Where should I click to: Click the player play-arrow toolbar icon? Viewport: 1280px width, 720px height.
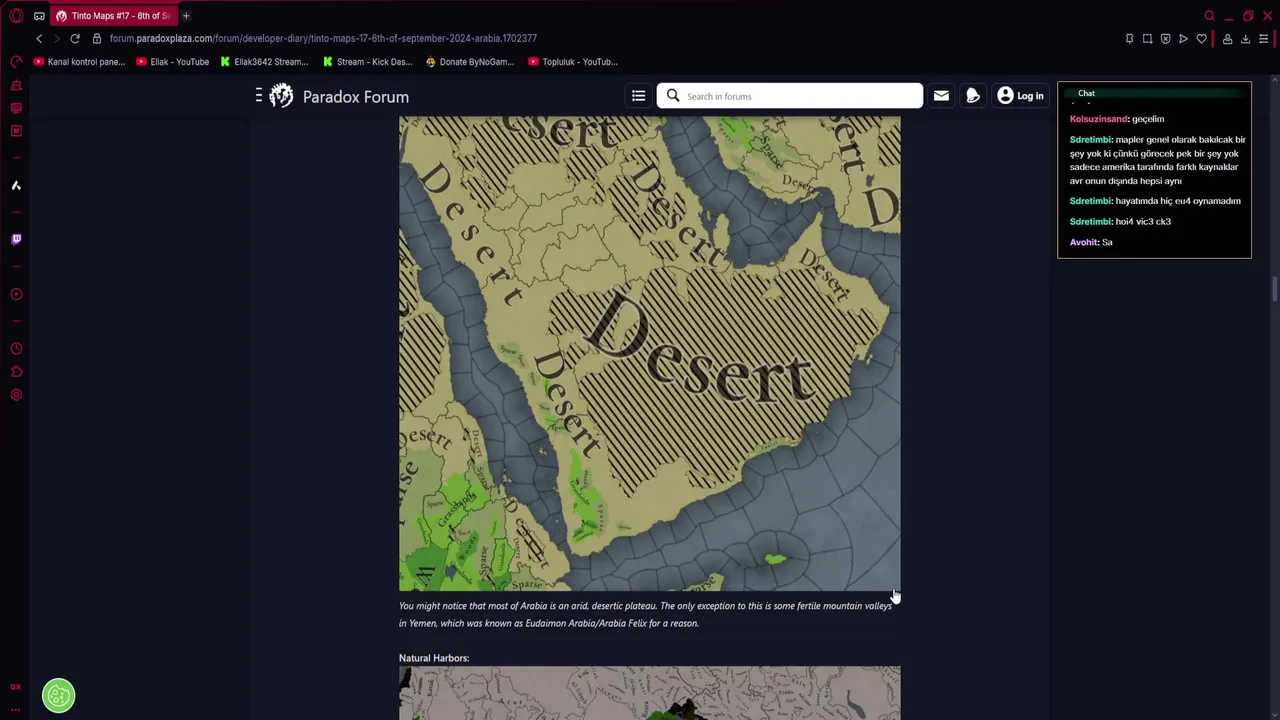point(1183,39)
